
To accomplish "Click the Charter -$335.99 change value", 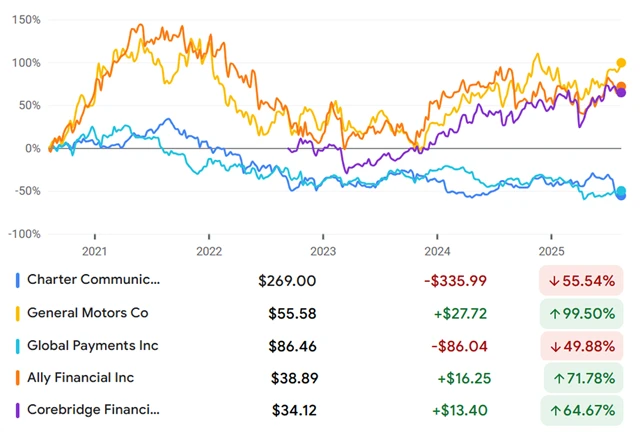I will click(x=455, y=281).
